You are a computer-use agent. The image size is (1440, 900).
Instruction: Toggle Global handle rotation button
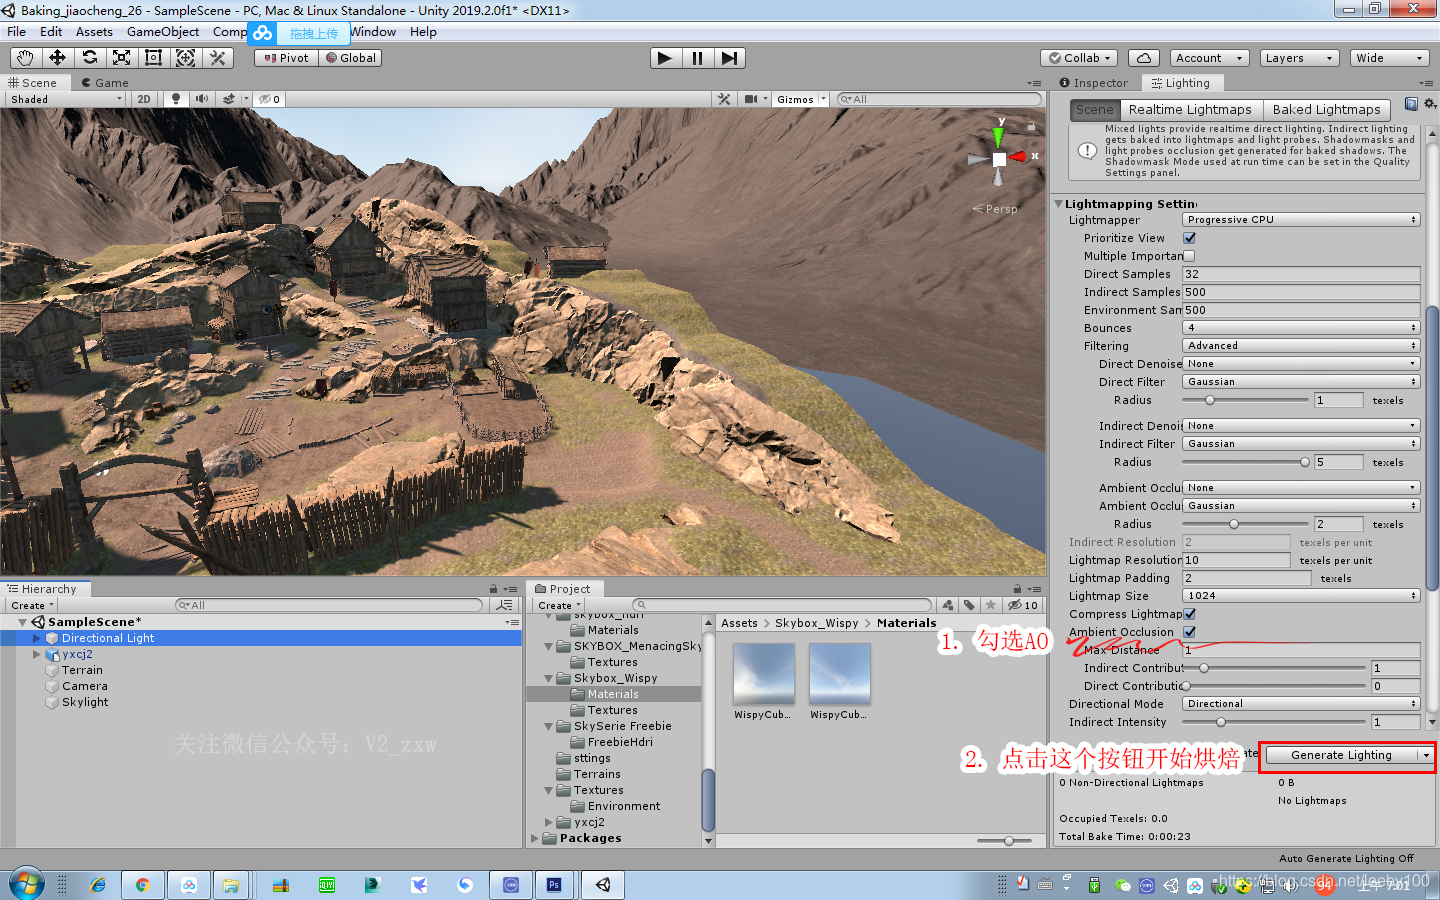click(350, 58)
